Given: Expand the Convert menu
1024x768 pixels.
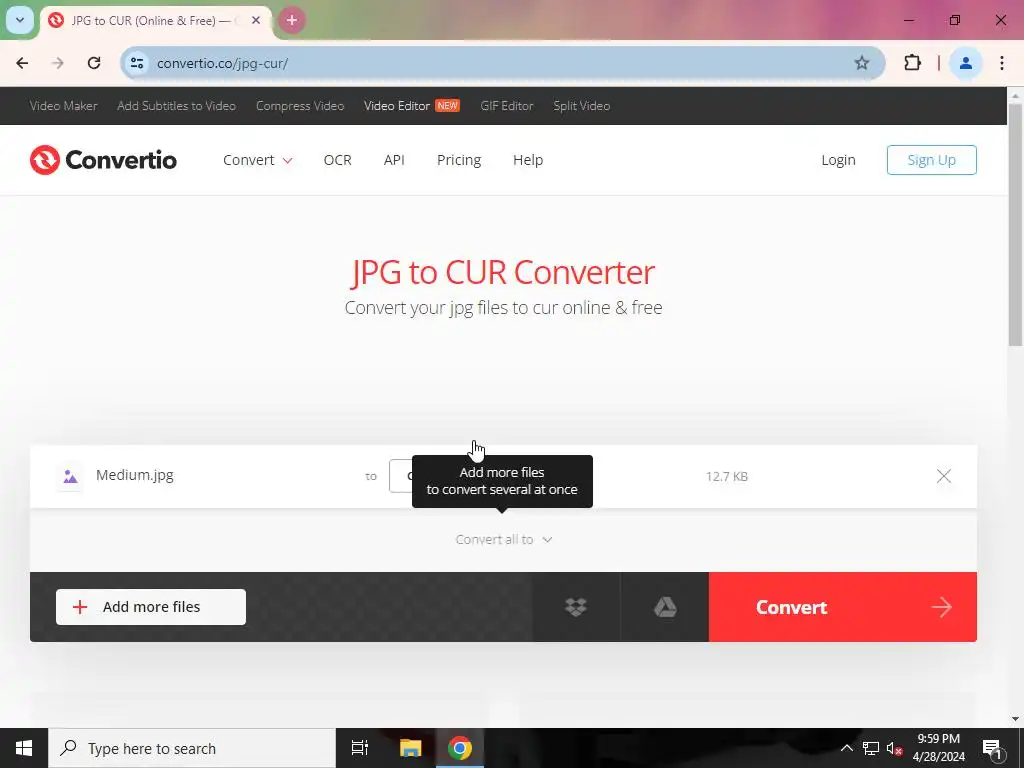Looking at the screenshot, I should pos(257,160).
